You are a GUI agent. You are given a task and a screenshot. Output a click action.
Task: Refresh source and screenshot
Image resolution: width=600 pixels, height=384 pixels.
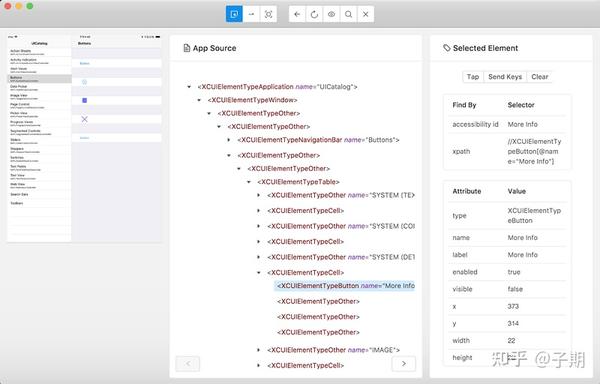314,15
